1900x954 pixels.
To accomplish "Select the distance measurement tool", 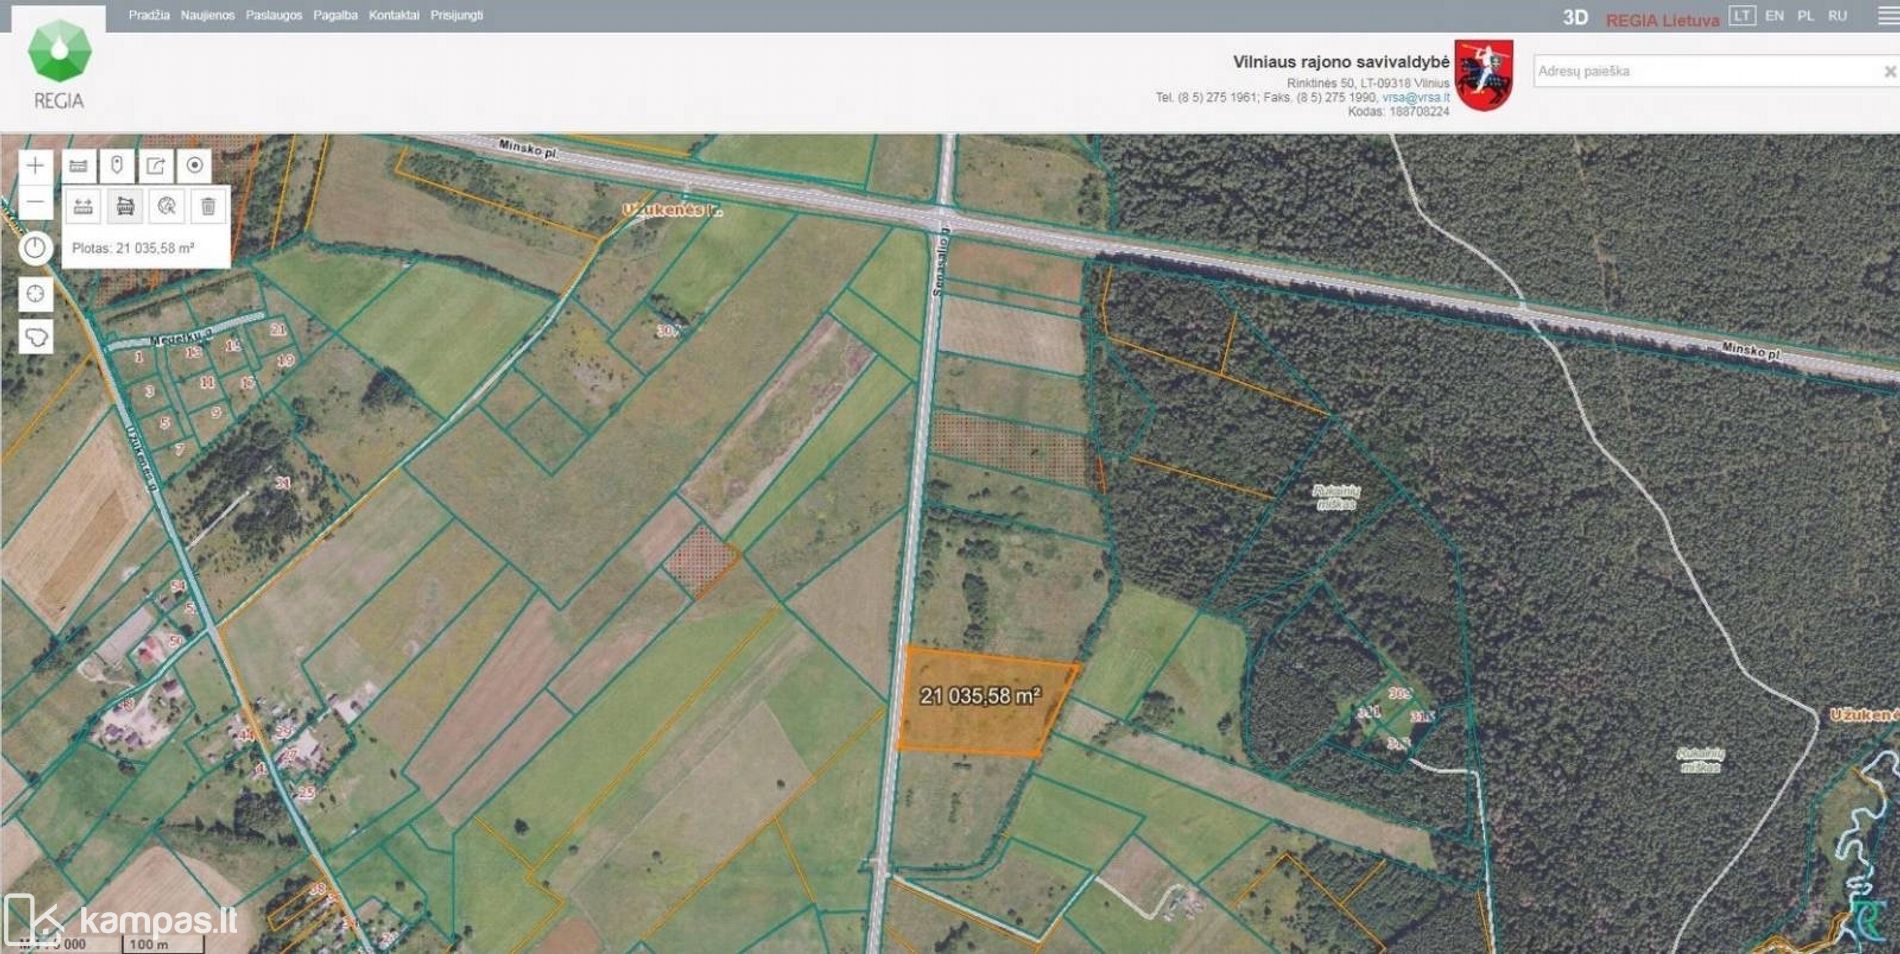I will click(x=84, y=207).
